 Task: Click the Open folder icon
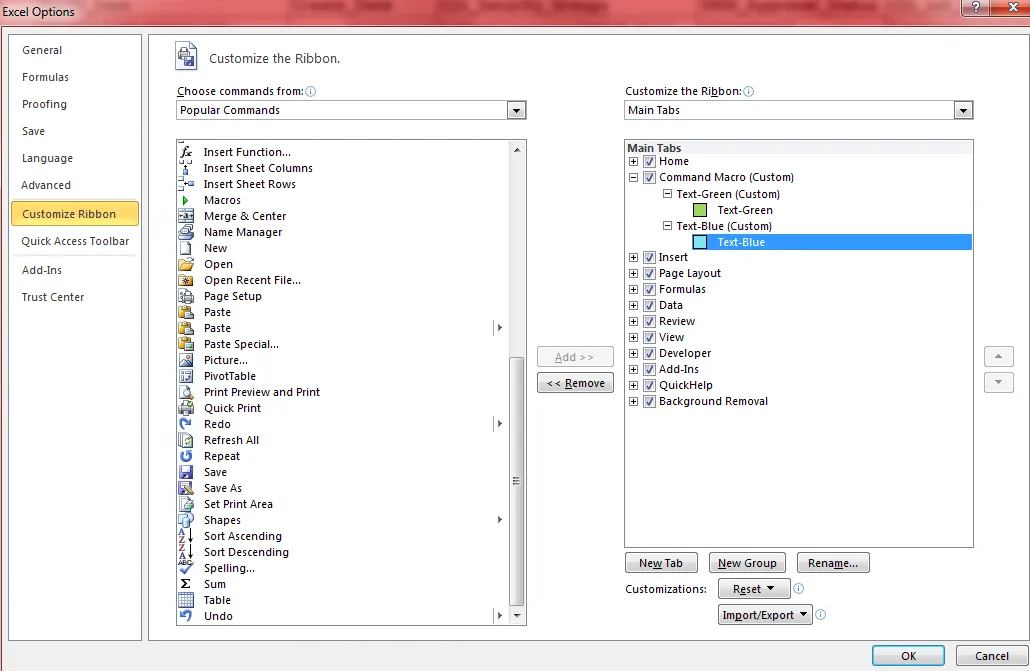tap(187, 264)
